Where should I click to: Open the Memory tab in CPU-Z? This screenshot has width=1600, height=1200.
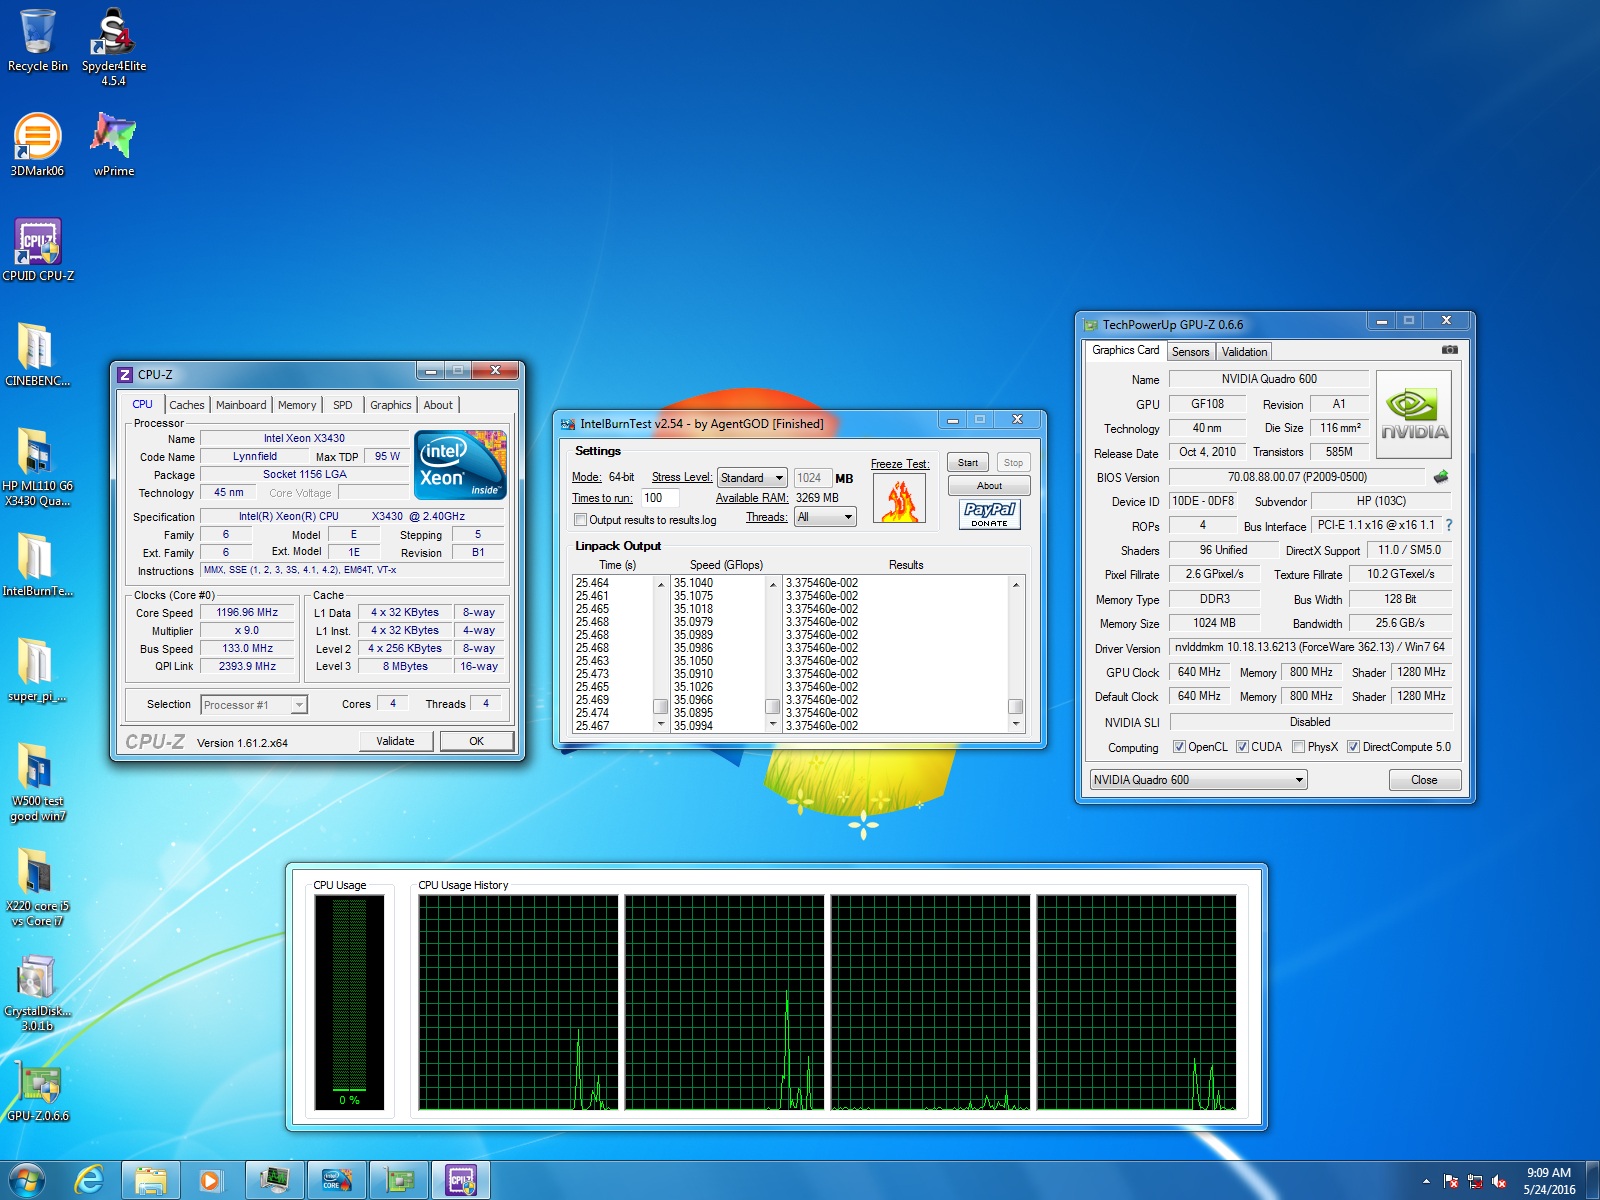(297, 405)
